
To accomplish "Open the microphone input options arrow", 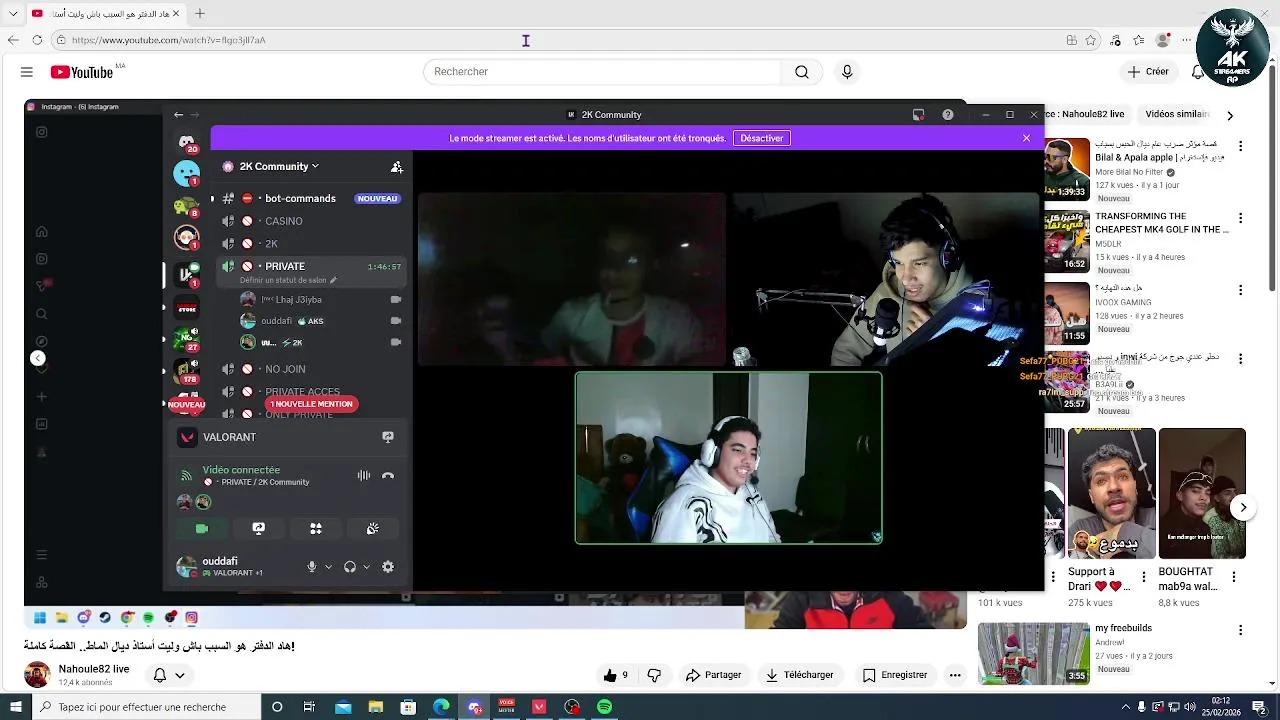I will pos(328,567).
